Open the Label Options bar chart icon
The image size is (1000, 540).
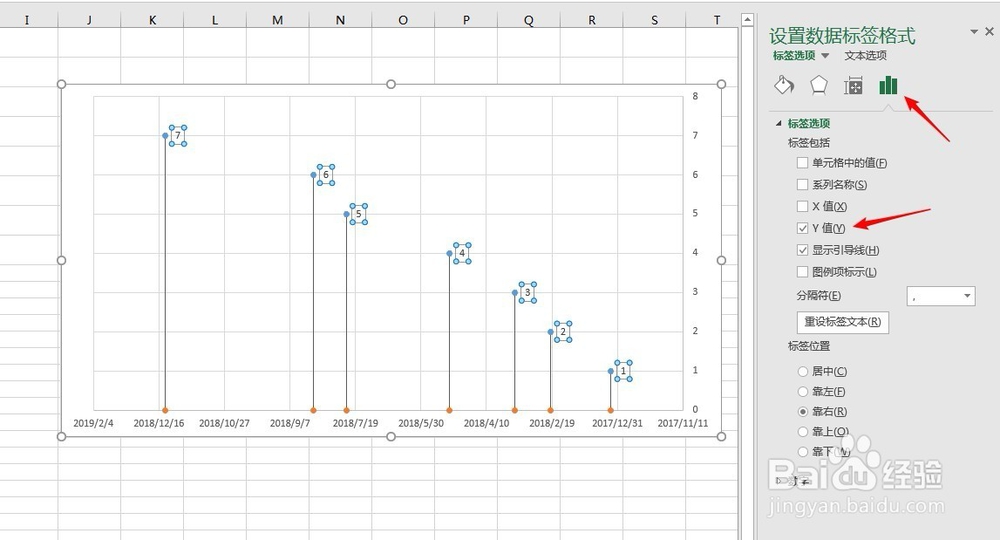pyautogui.click(x=888, y=85)
